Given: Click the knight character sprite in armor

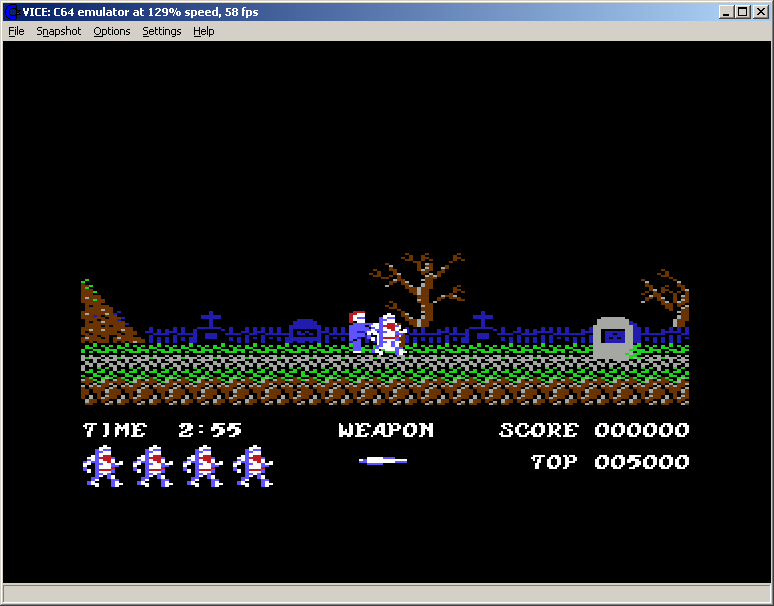Looking at the screenshot, I should [389, 334].
